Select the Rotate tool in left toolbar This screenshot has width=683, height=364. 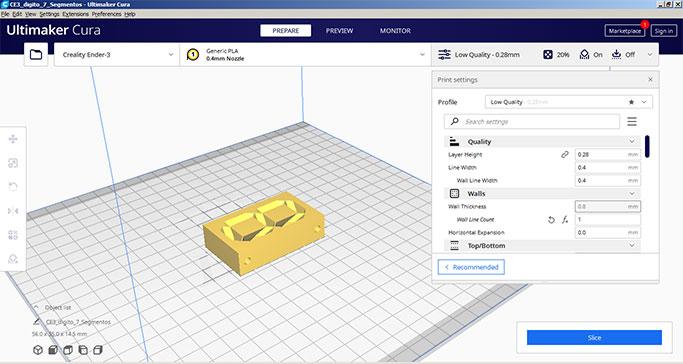tap(13, 187)
